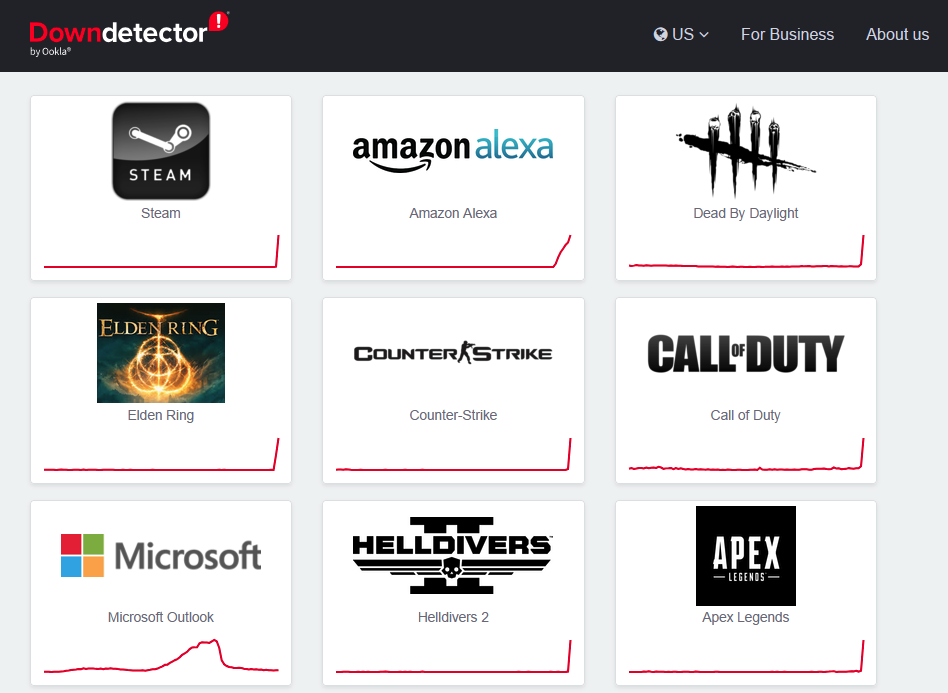The height and width of the screenshot is (693, 948).
Task: Open the Elden Ring label
Action: click(x=161, y=415)
